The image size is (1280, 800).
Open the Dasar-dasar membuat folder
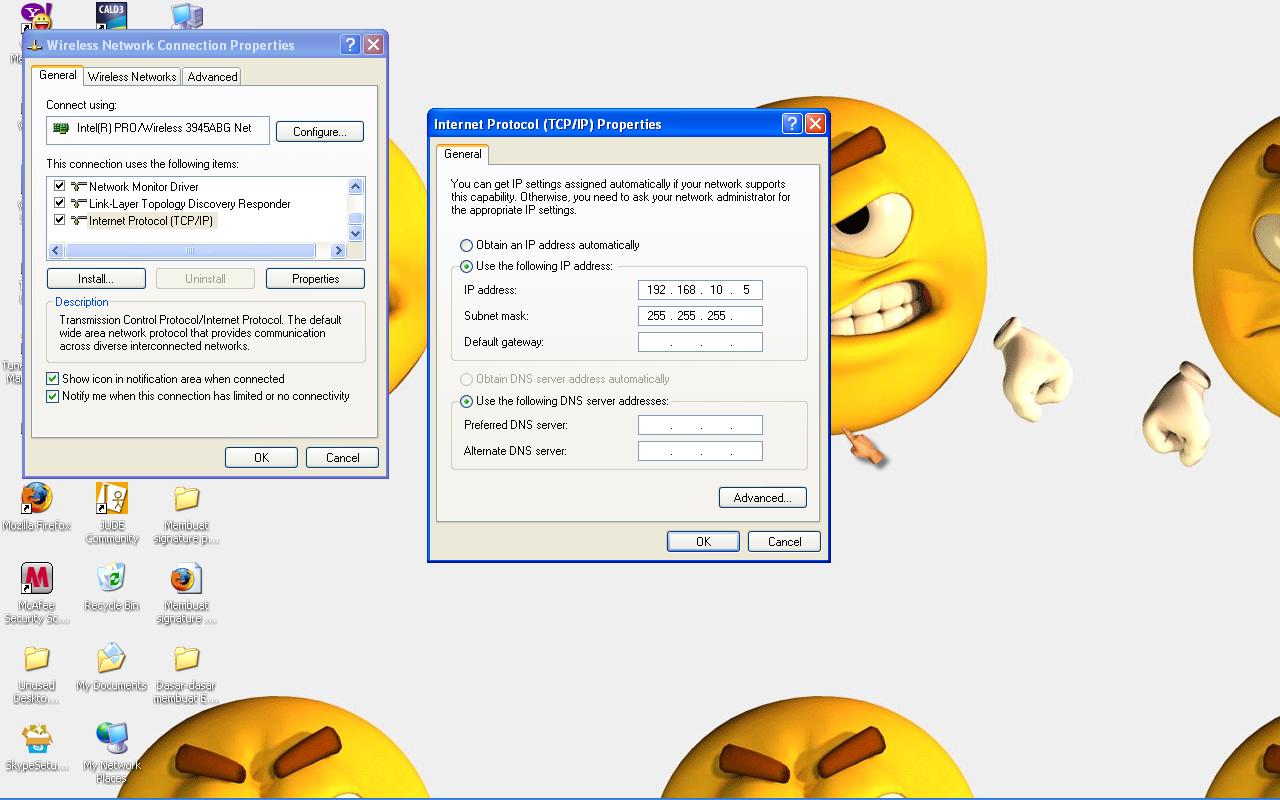point(186,658)
